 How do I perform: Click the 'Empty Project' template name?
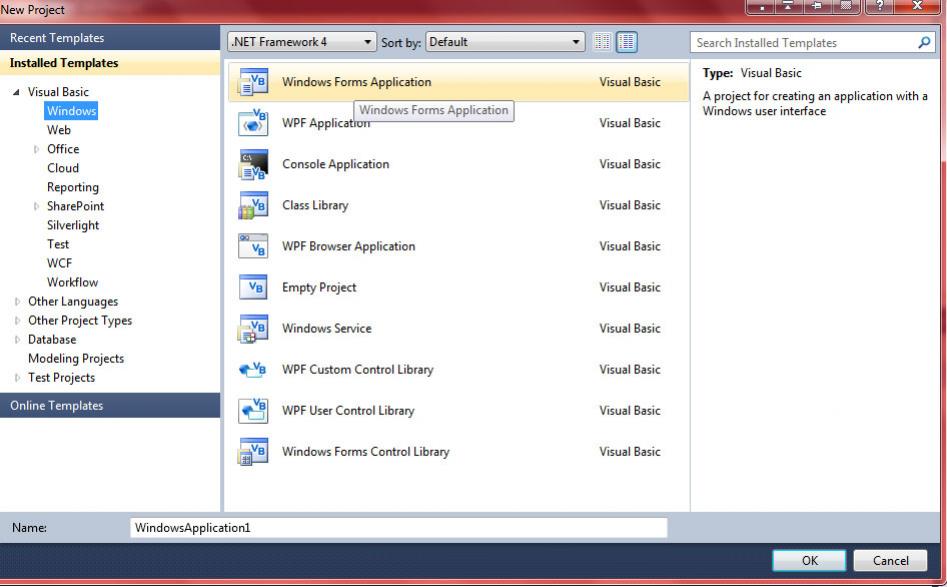(319, 287)
